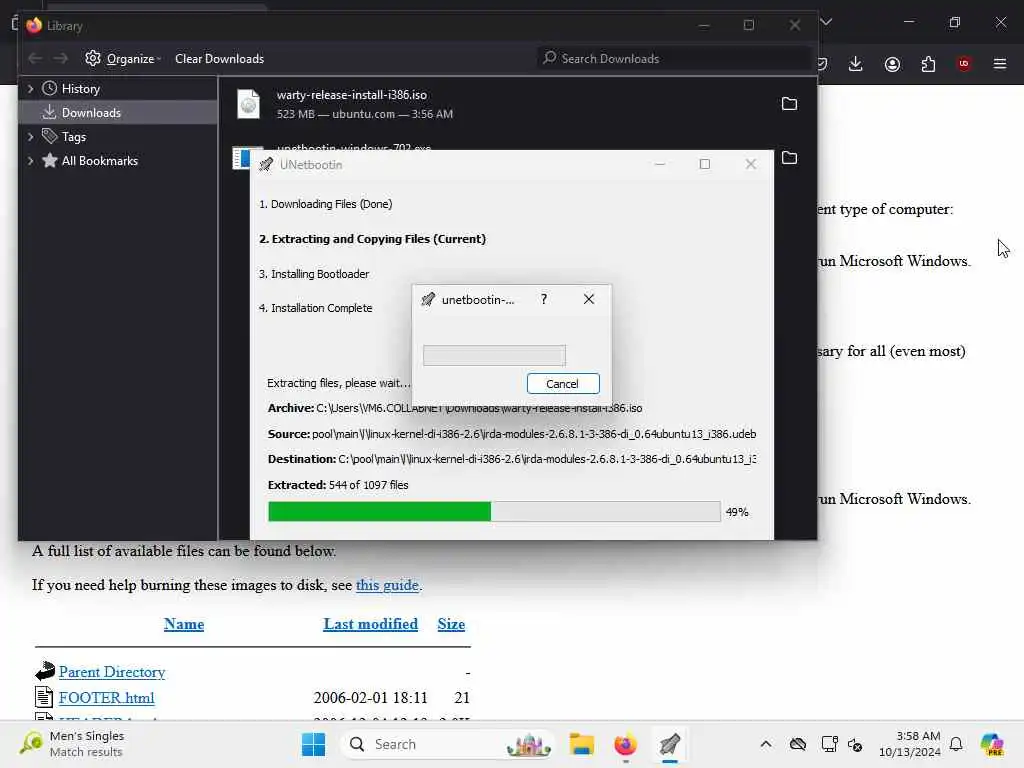1024x768 pixels.
Task: Open the Windows Start menu
Action: click(x=313, y=744)
